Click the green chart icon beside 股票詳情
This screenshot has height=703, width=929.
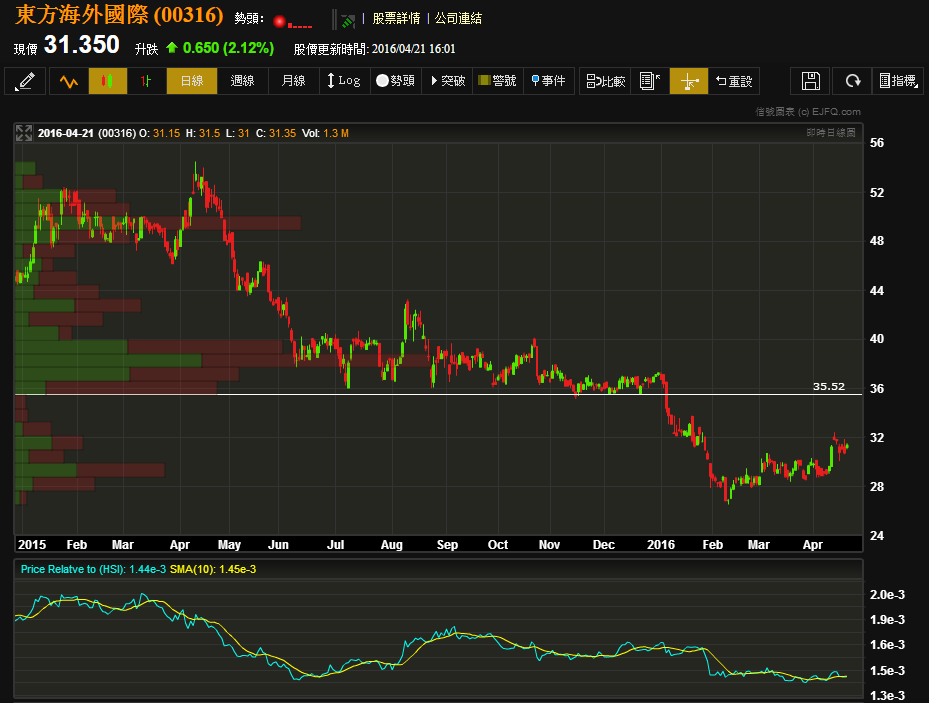point(348,21)
